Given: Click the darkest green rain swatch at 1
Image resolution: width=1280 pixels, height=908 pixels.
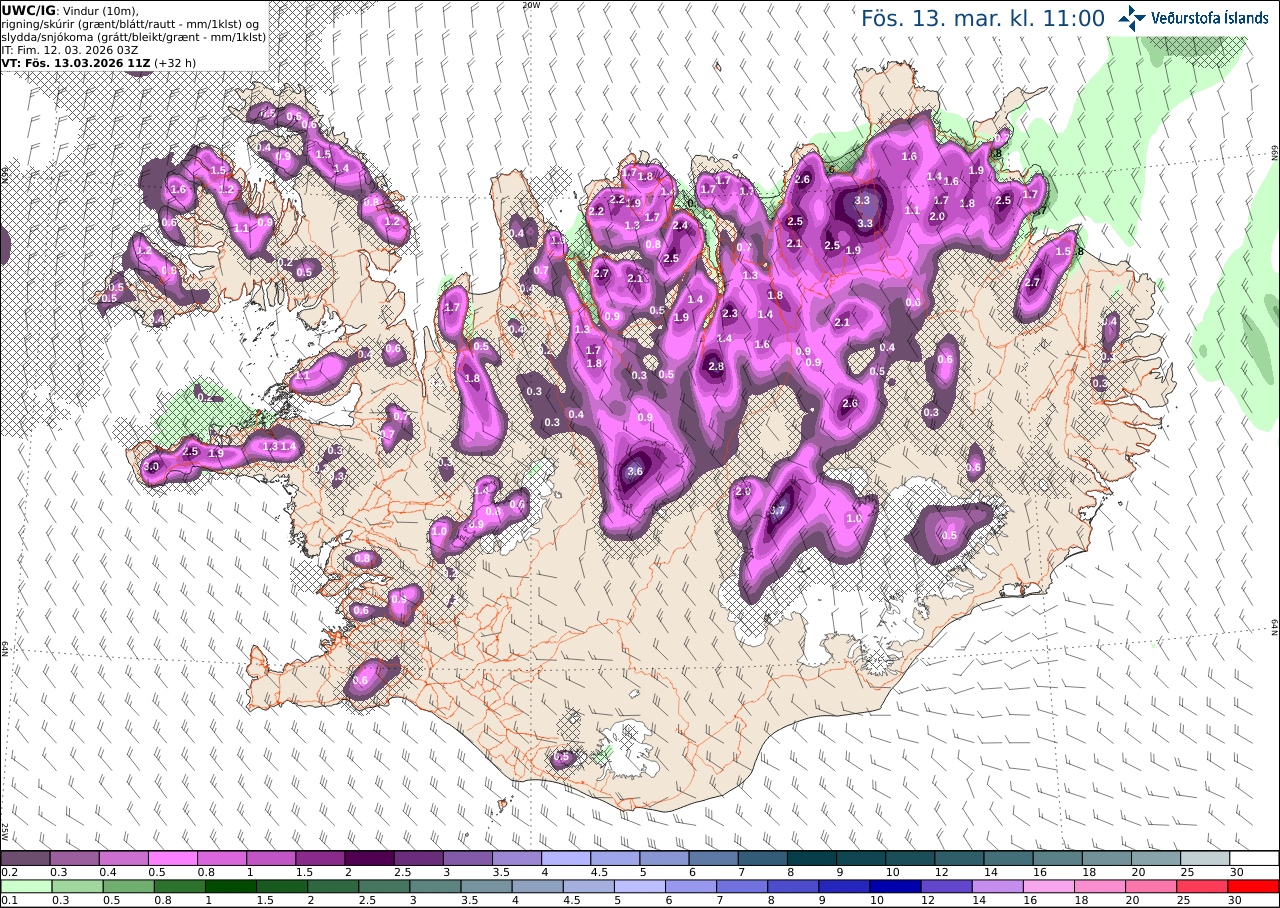Looking at the screenshot, I should [x=230, y=886].
